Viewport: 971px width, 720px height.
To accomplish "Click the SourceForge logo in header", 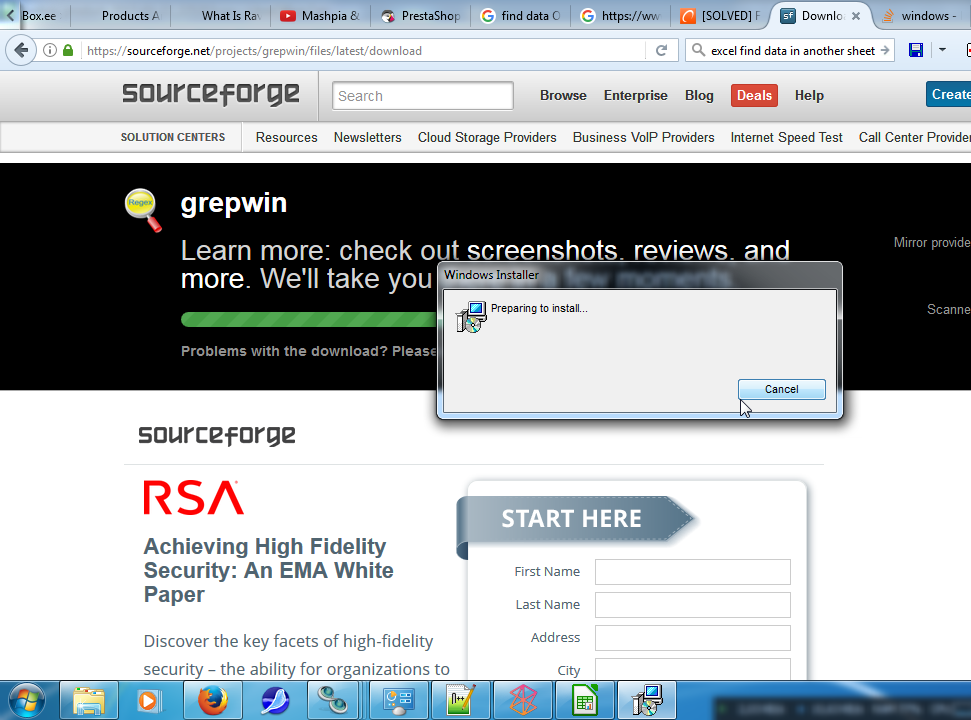I will [x=211, y=95].
